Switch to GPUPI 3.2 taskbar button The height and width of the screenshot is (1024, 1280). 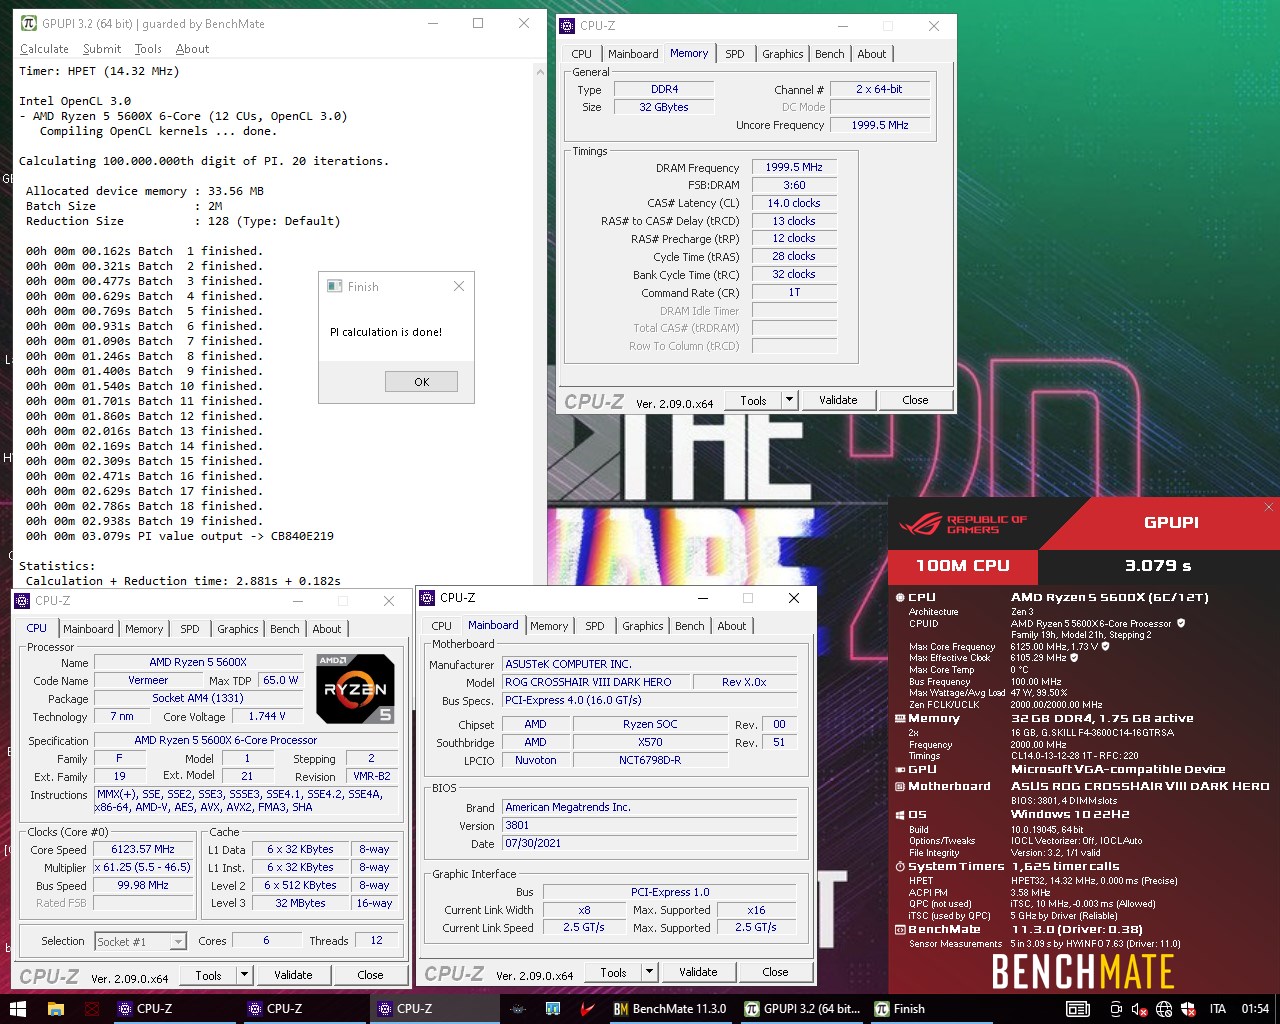[802, 1008]
